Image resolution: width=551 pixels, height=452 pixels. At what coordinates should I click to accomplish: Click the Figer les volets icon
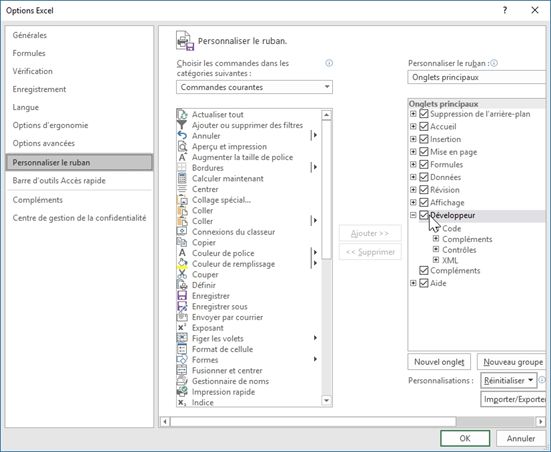click(x=182, y=338)
